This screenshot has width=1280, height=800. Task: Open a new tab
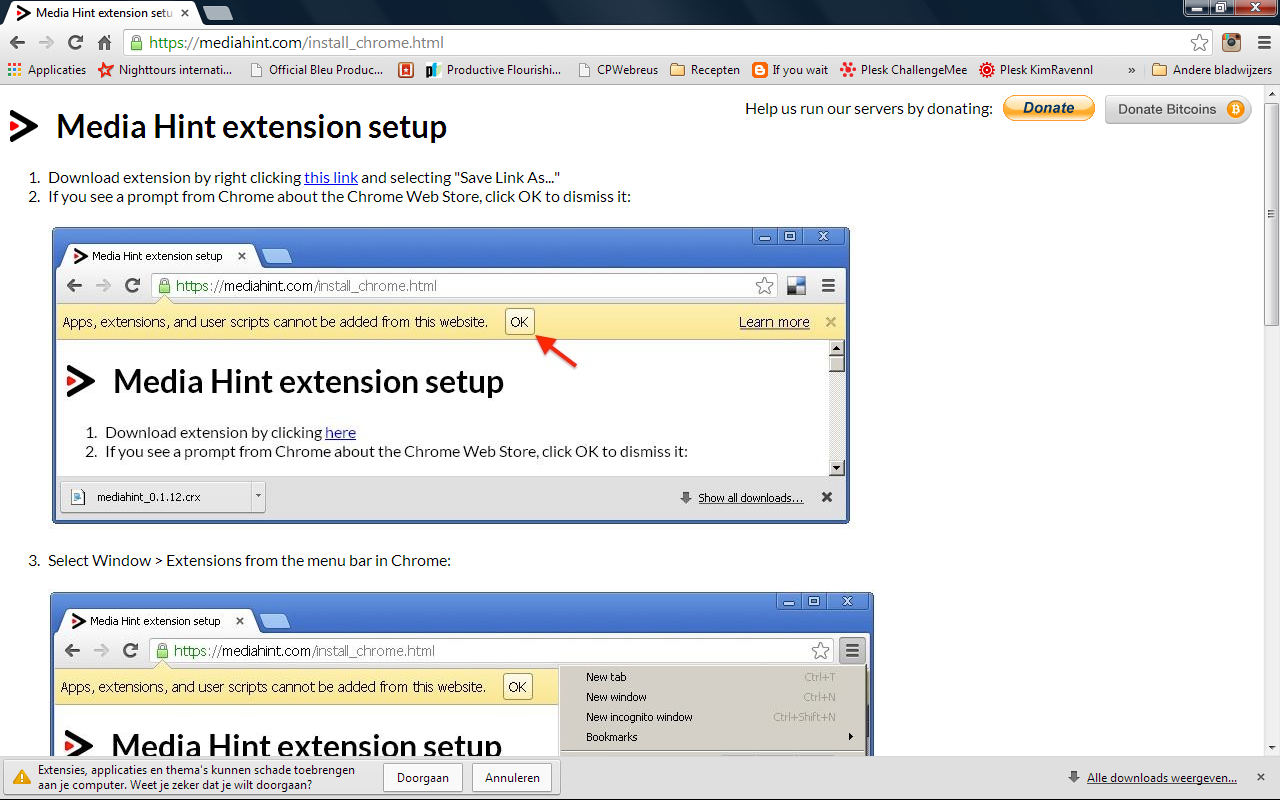[217, 13]
